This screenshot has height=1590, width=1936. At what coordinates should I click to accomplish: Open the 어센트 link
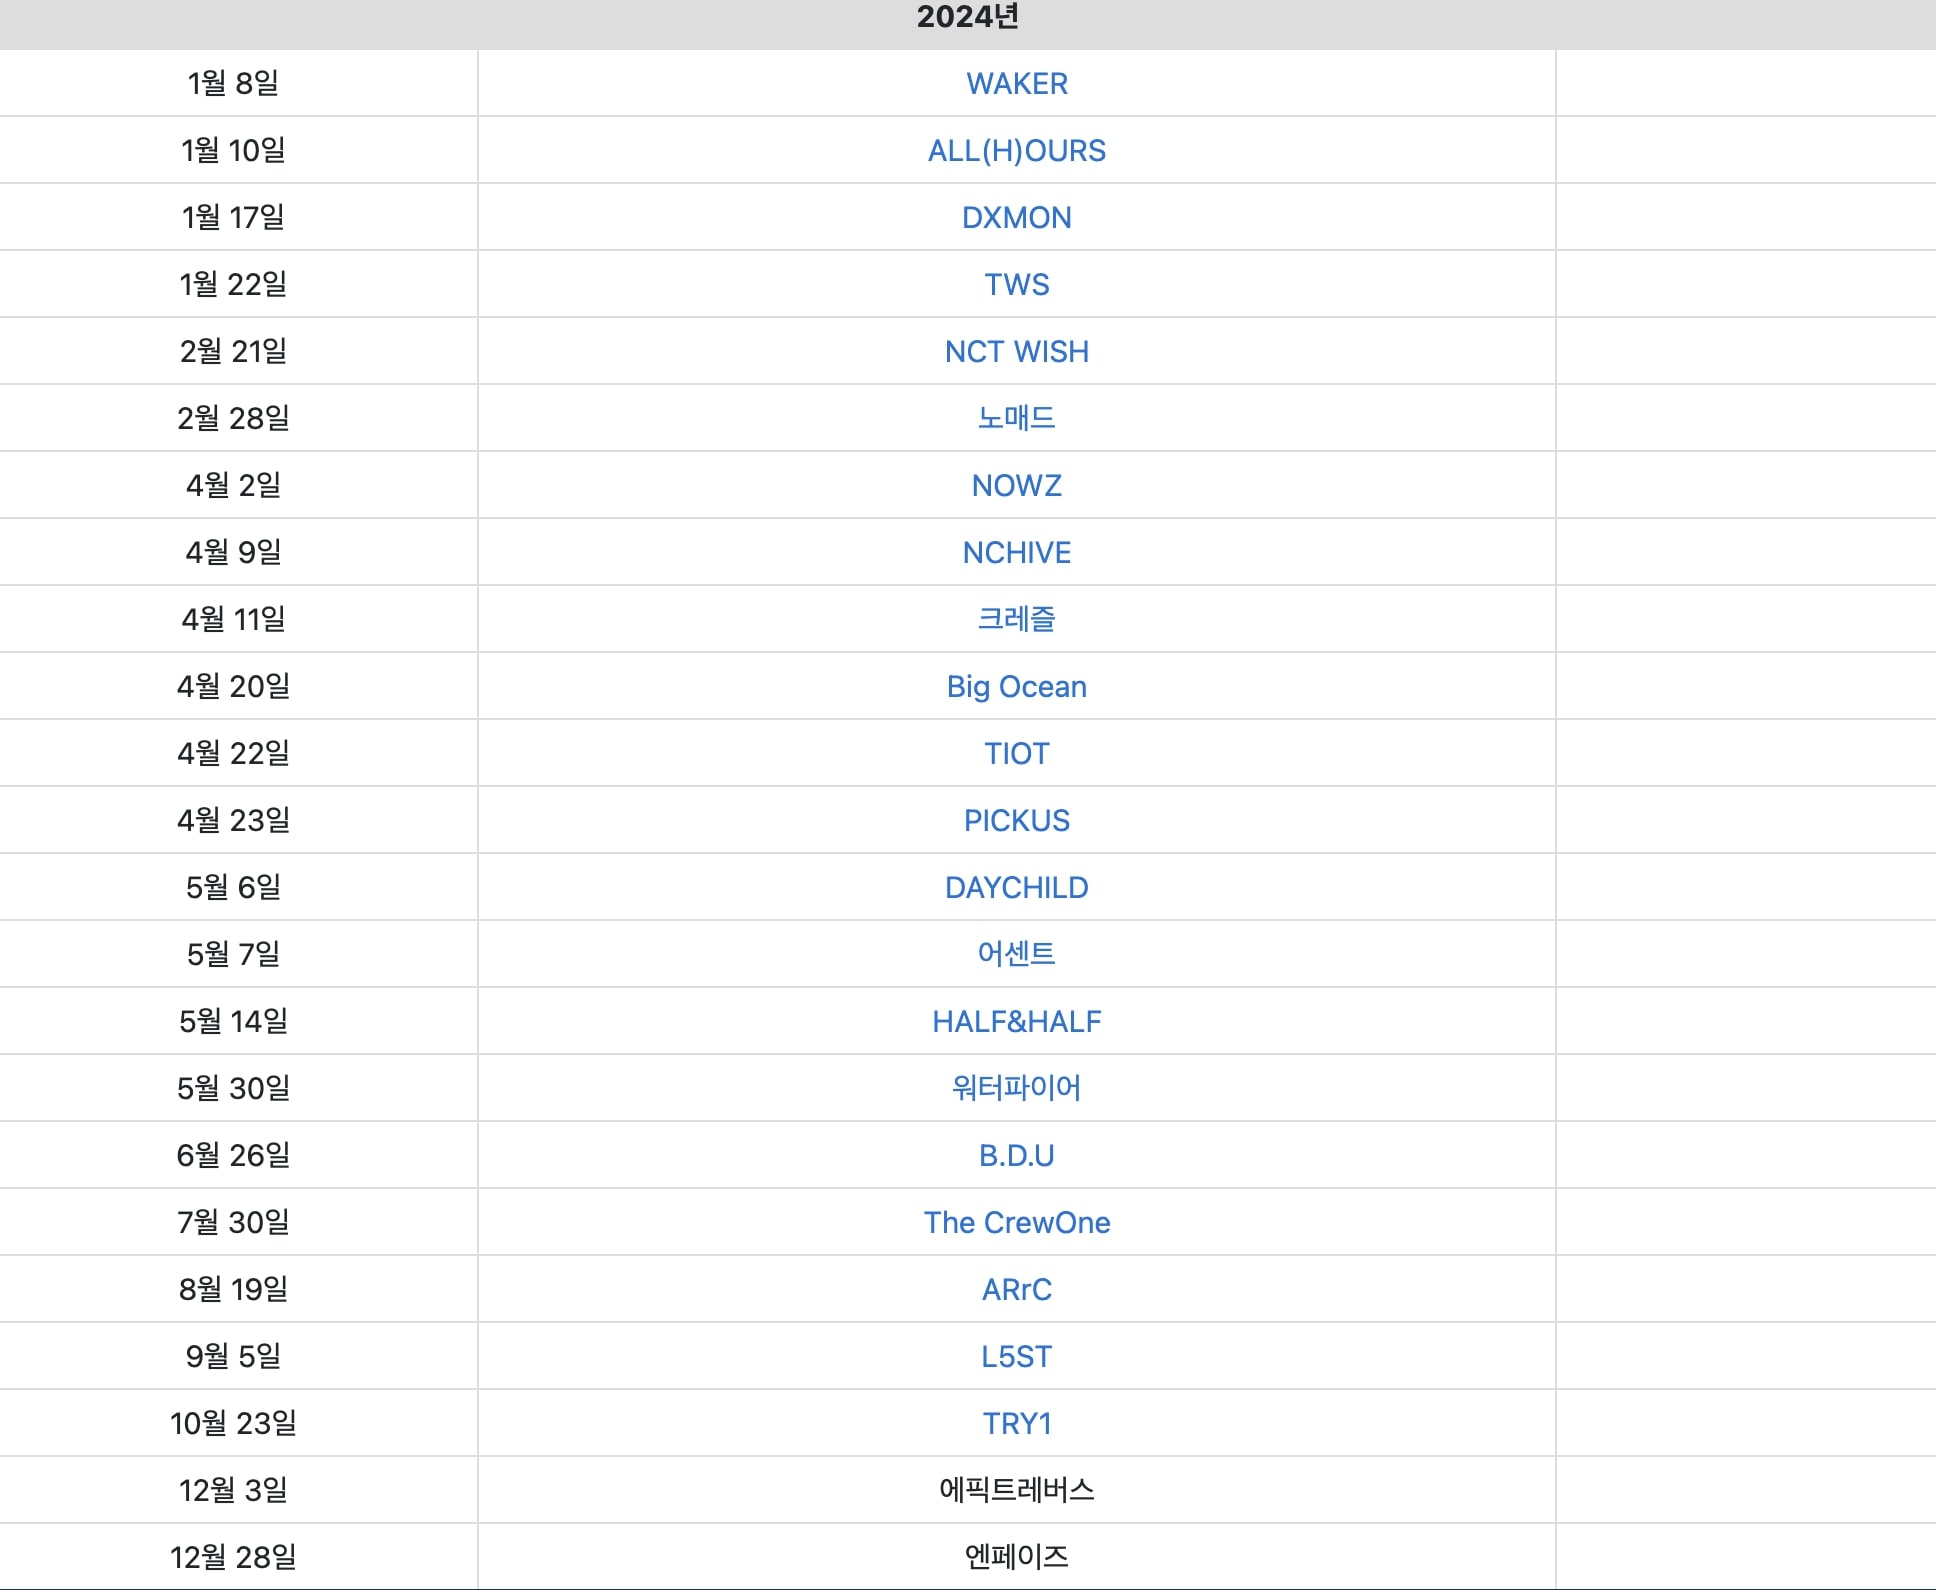(x=1016, y=954)
